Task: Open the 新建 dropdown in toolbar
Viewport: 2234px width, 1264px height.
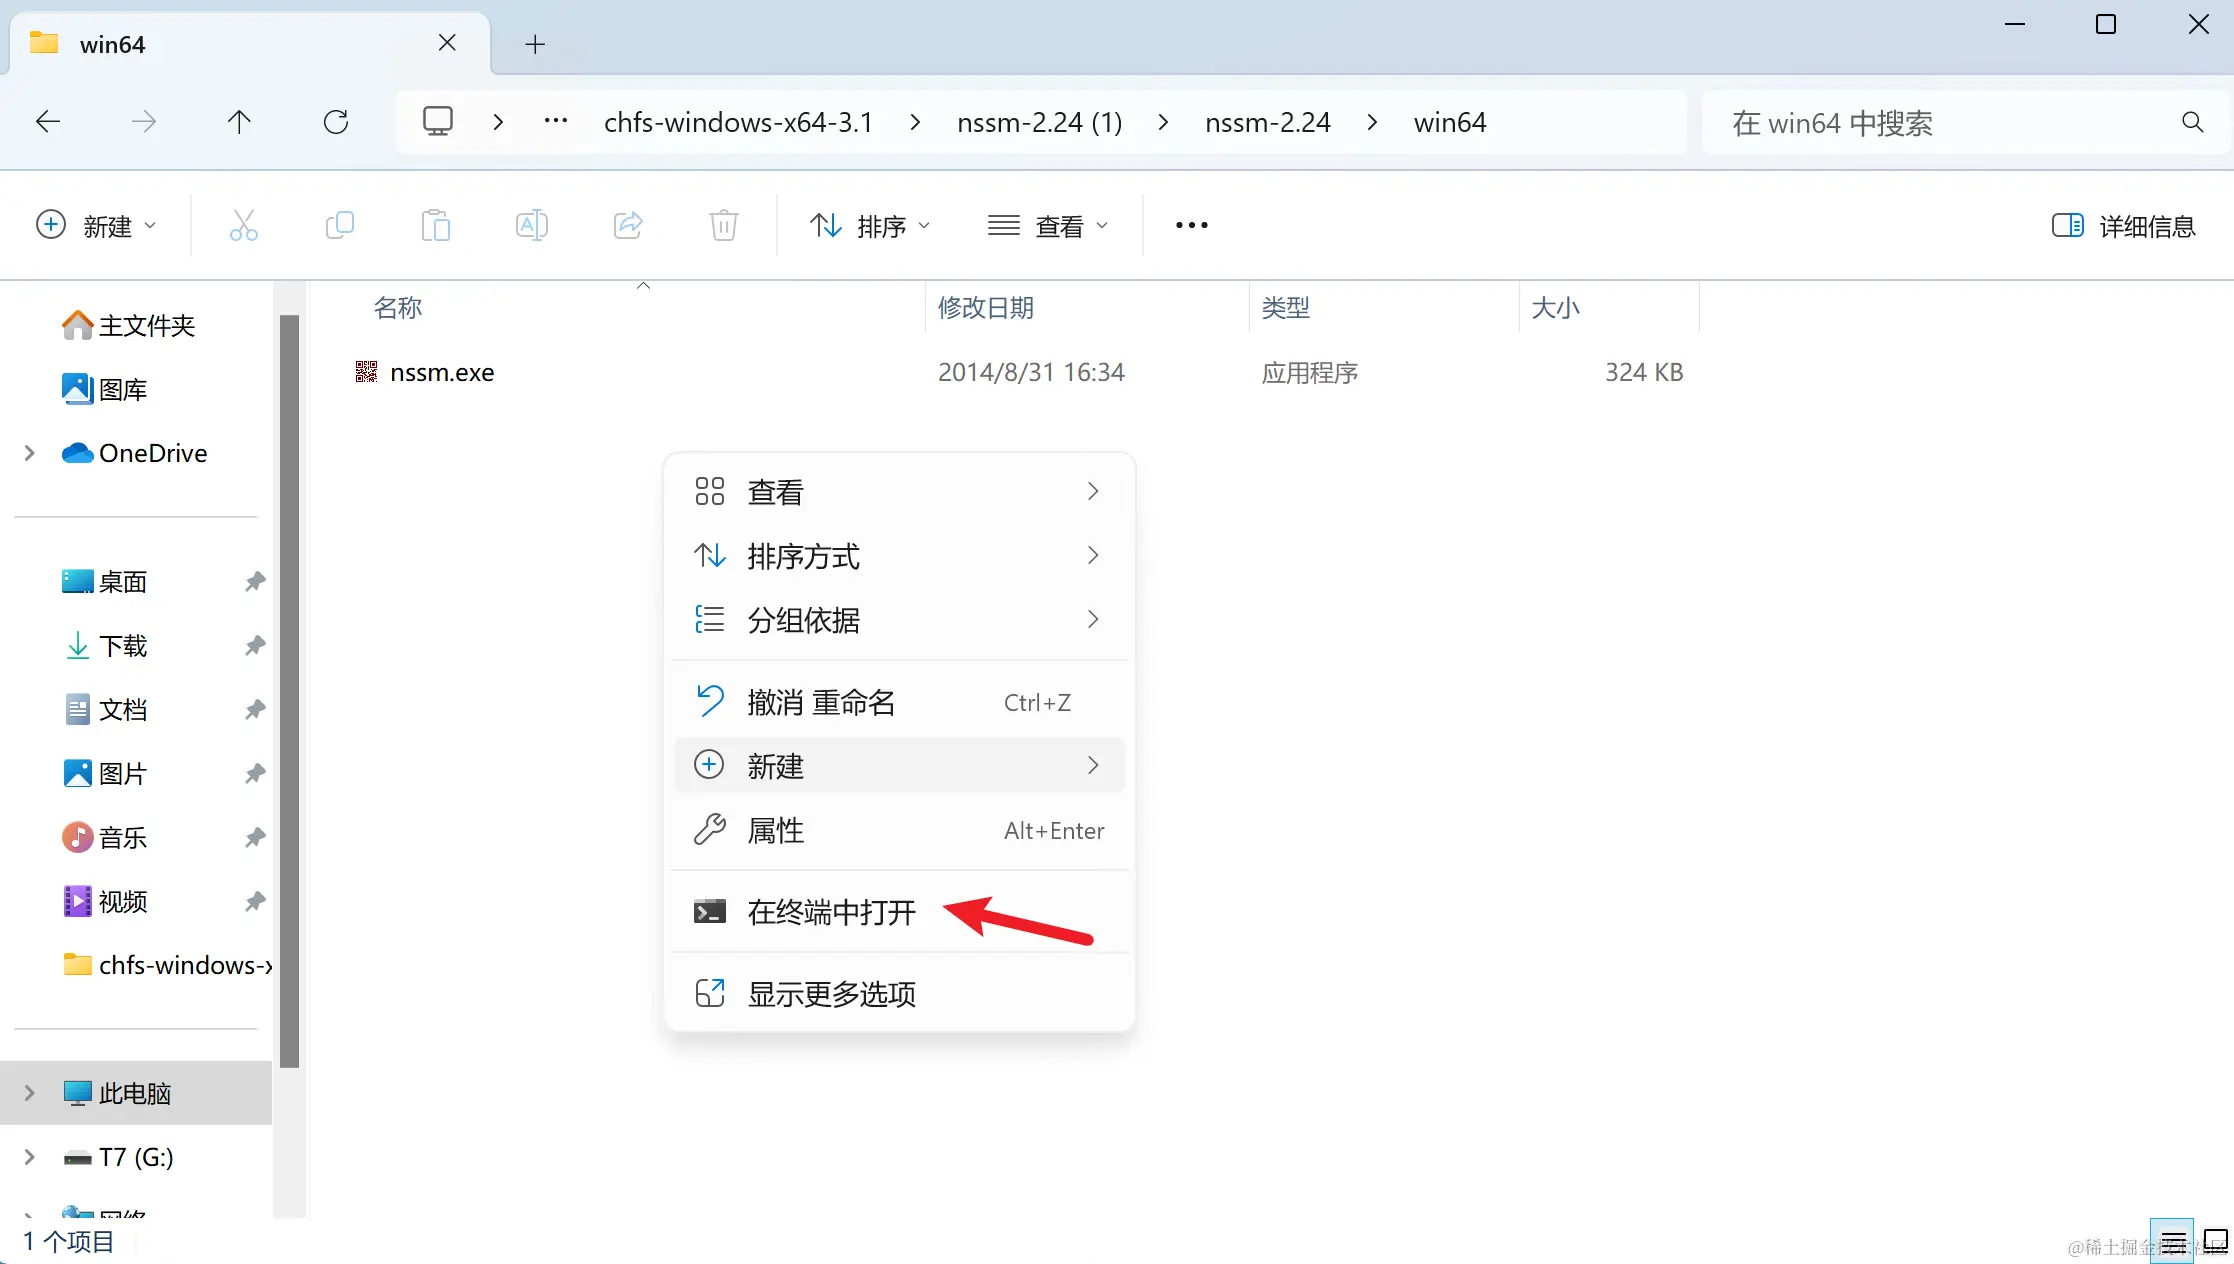Action: click(x=96, y=226)
